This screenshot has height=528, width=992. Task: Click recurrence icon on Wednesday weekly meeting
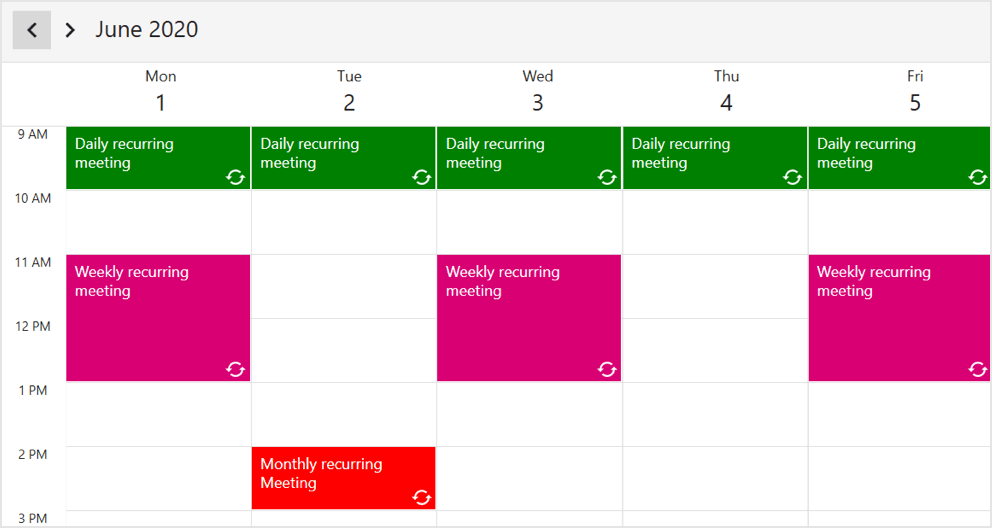pos(607,369)
